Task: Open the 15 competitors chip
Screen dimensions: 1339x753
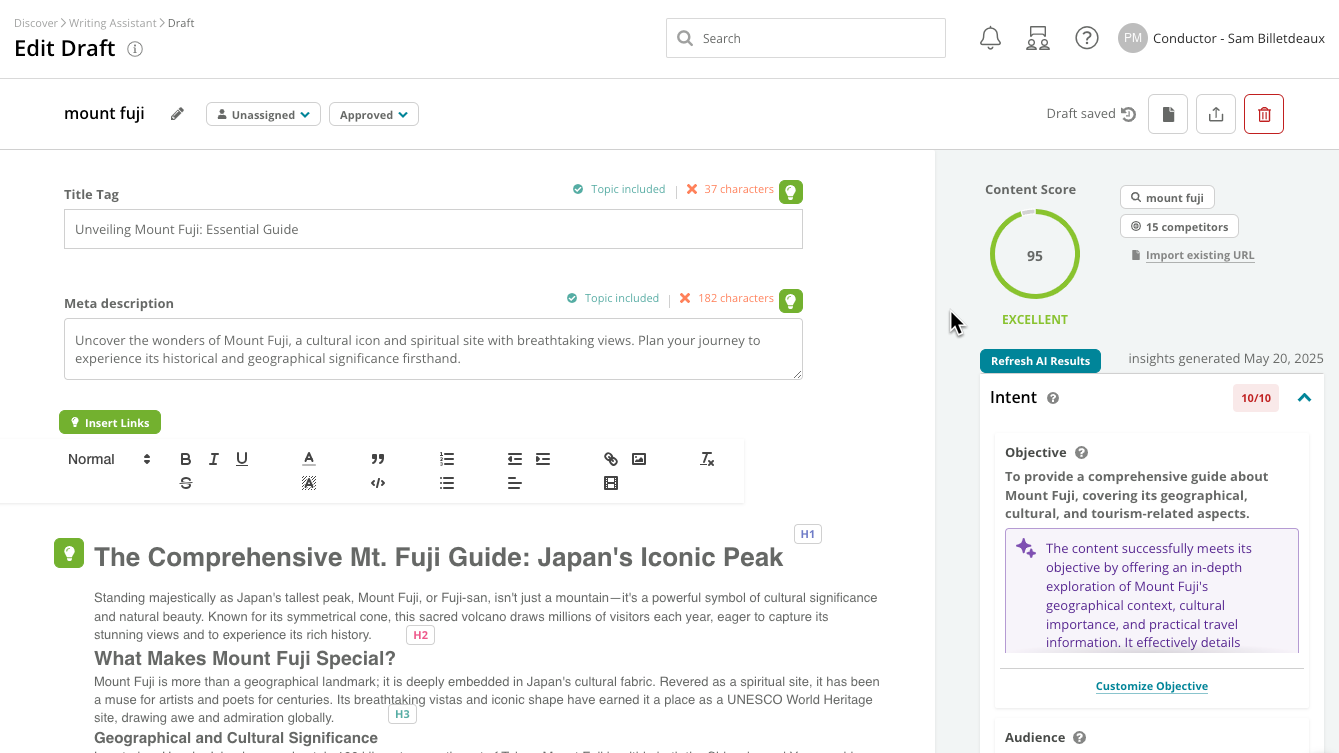Action: pyautogui.click(x=1179, y=227)
